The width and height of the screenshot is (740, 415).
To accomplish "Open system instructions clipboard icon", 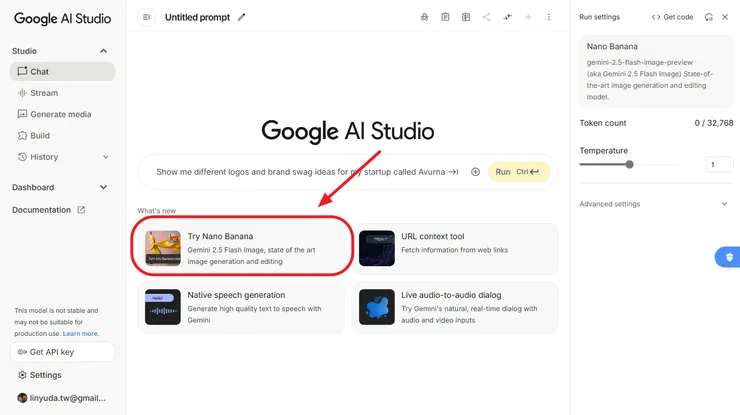I will [x=445, y=17].
